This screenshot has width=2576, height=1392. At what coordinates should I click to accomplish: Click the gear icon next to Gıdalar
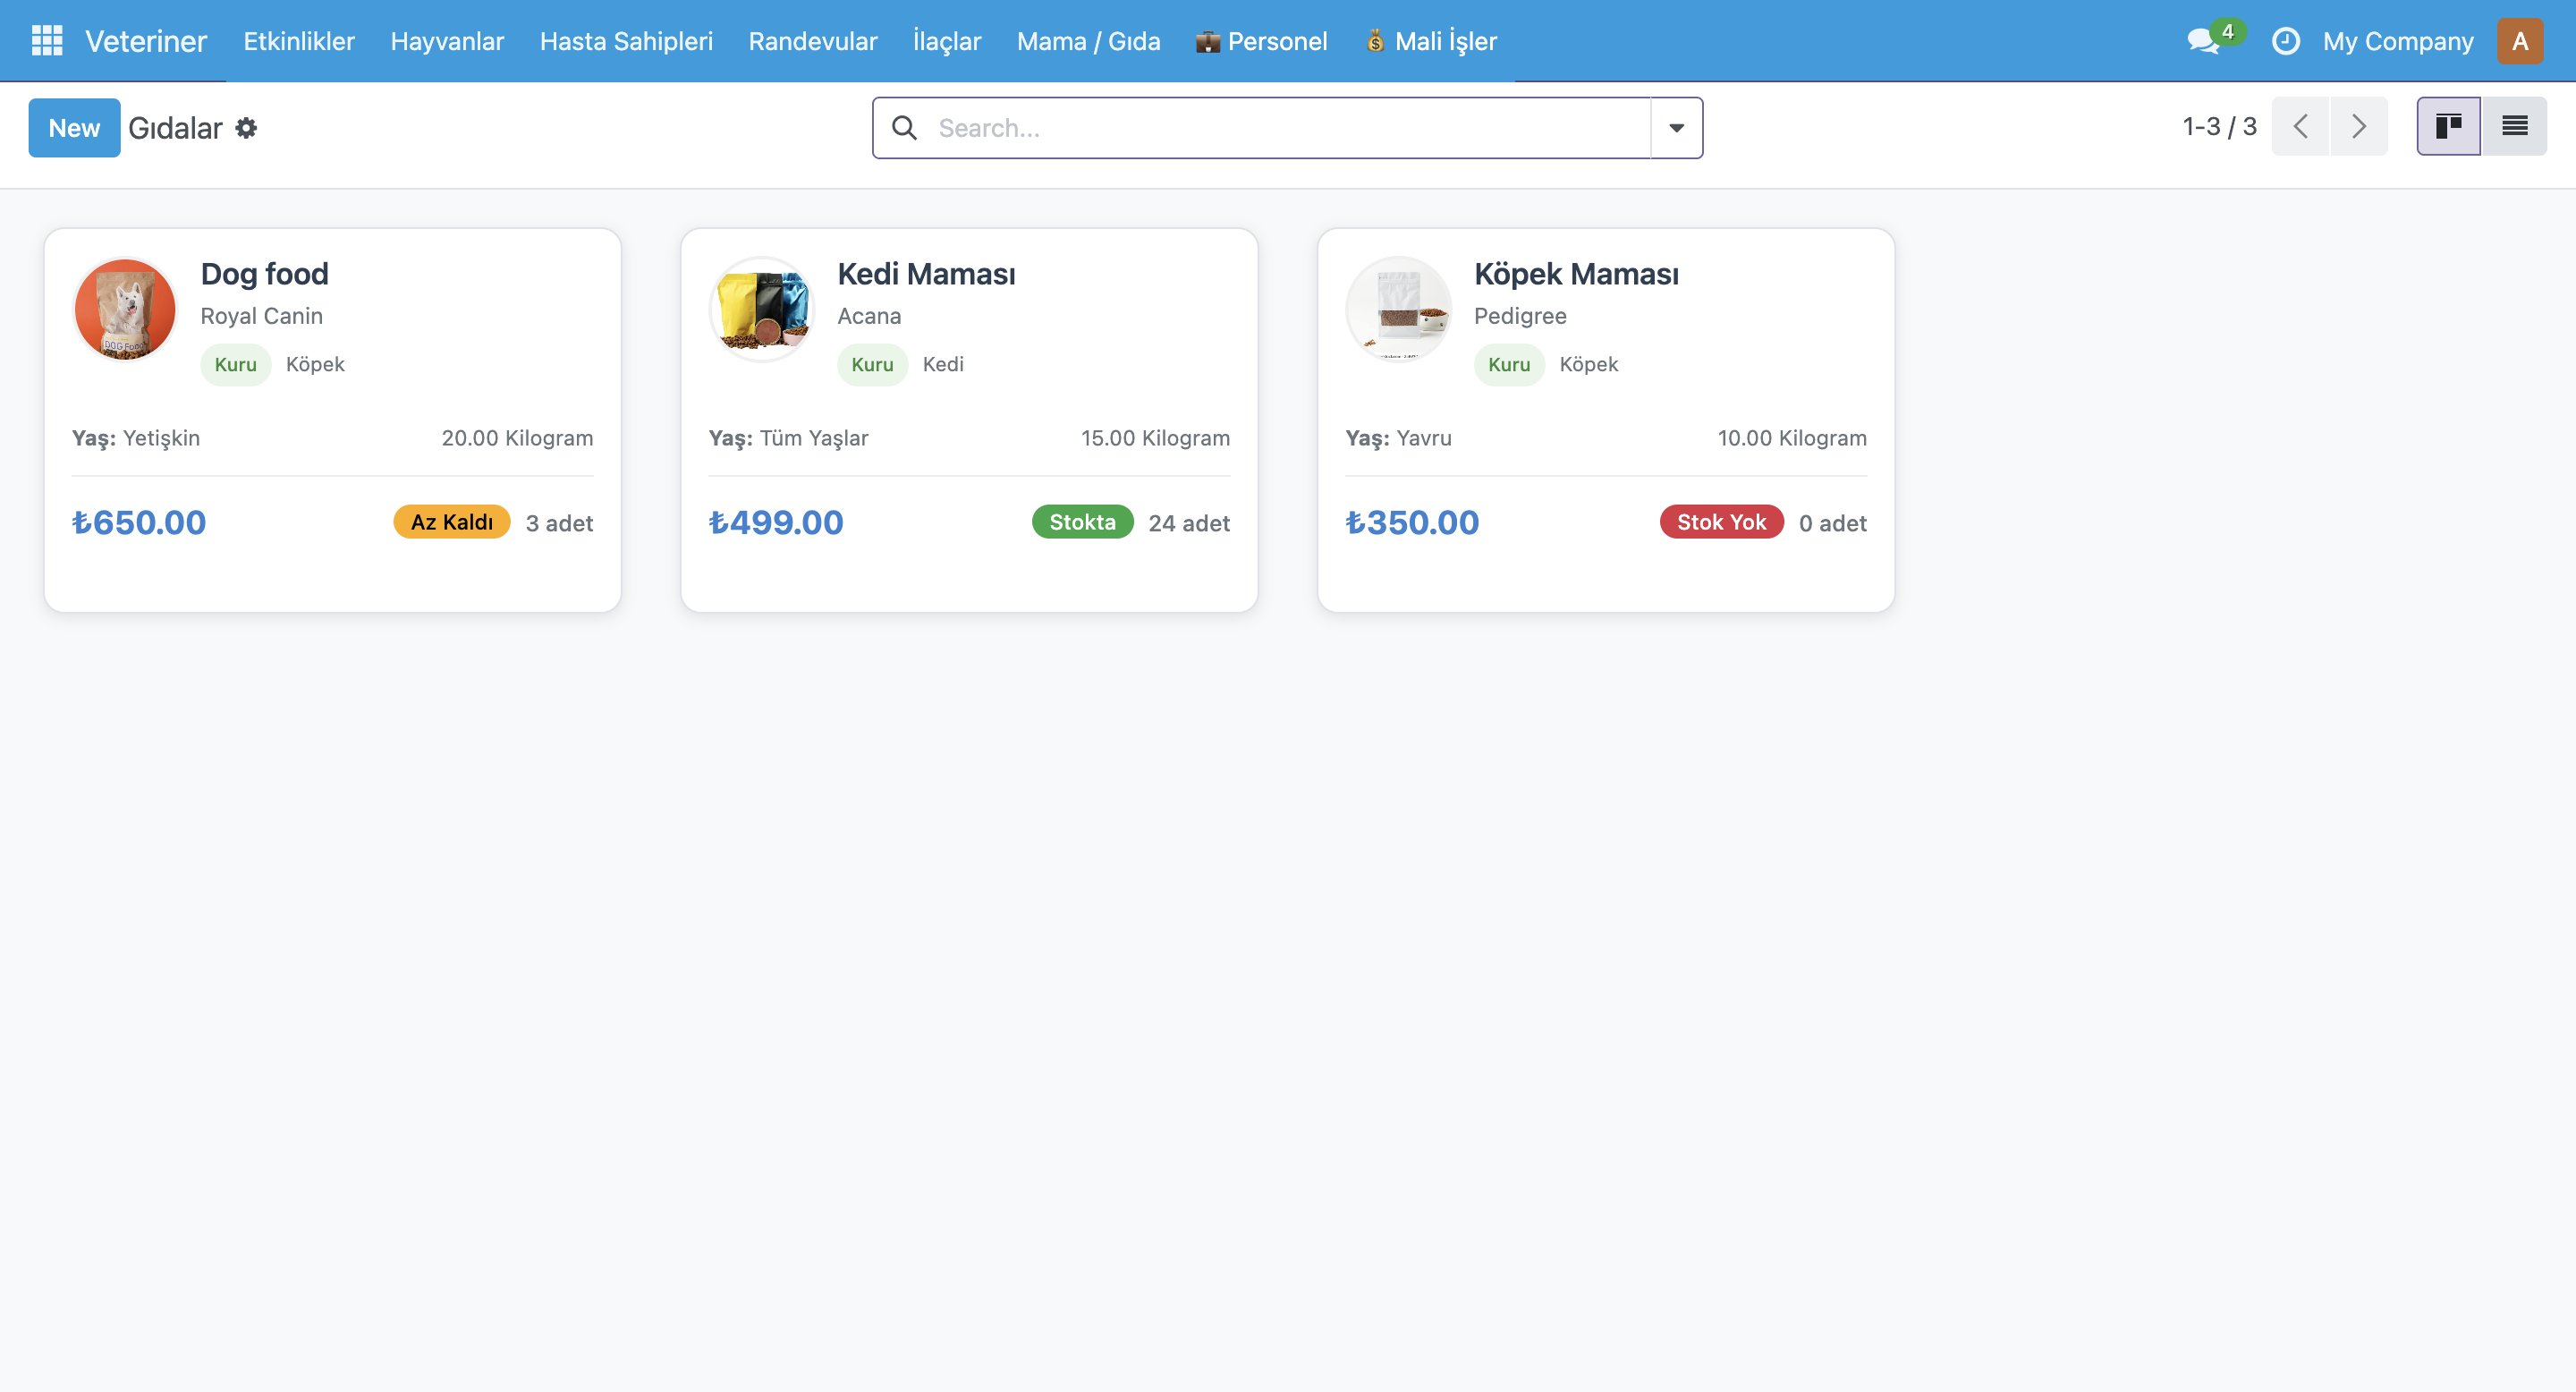pyautogui.click(x=246, y=128)
